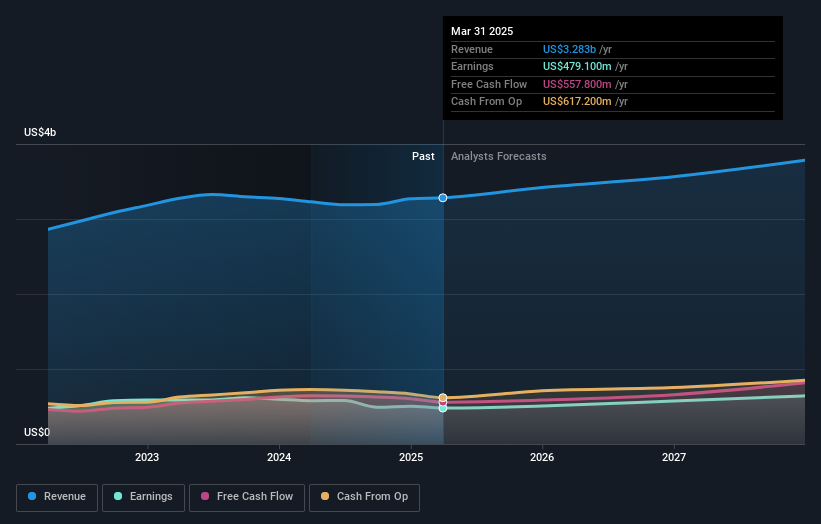Viewport: 821px width, 524px height.
Task: Click the teal Earnings data point marker
Action: pos(443,408)
